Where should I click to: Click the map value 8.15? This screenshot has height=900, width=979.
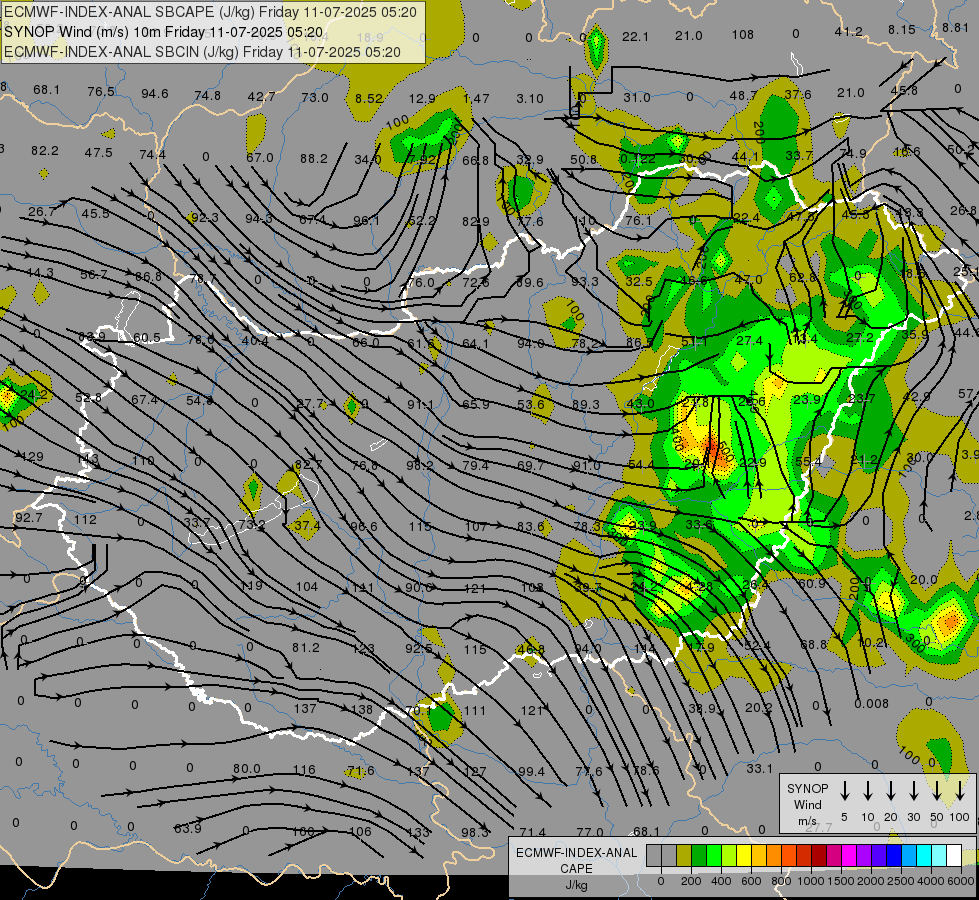point(902,29)
